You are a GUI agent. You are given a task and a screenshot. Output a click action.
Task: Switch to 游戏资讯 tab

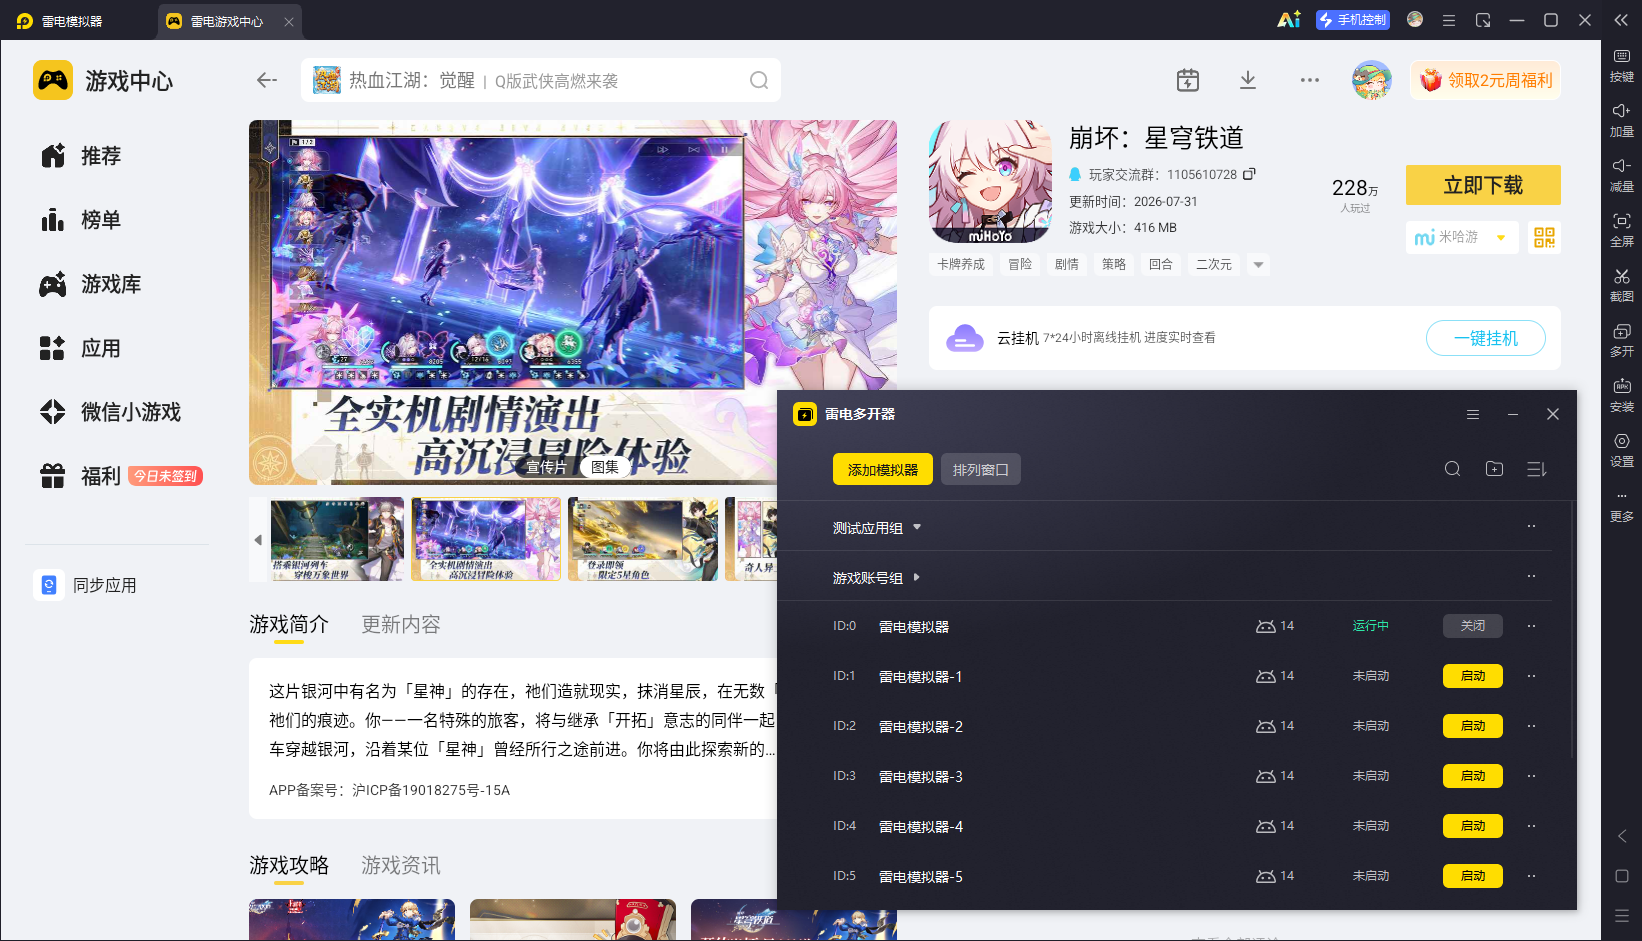[x=401, y=865]
